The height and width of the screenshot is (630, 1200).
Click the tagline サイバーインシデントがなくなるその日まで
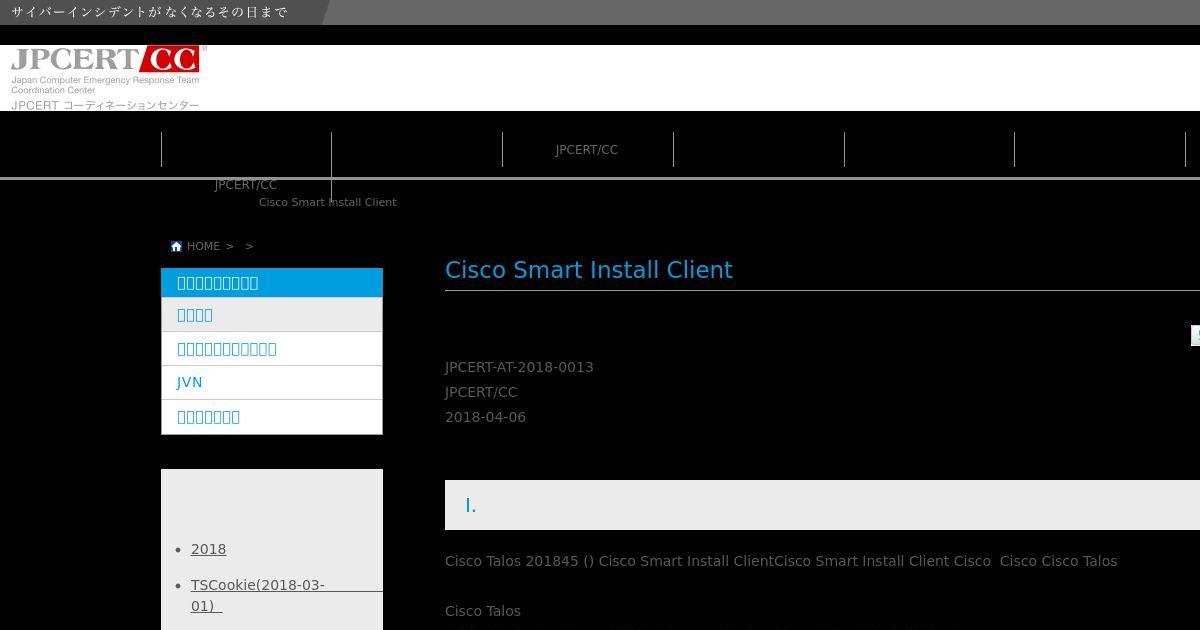[x=150, y=12]
